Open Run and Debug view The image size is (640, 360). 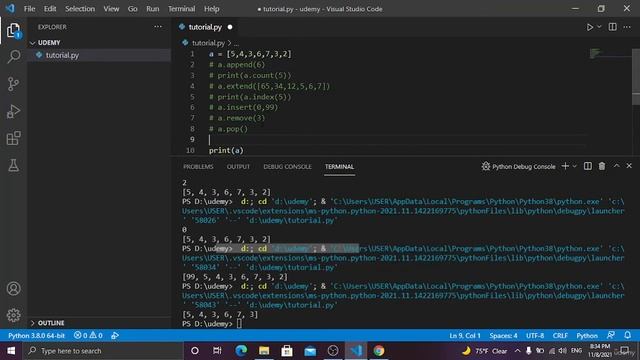13,111
